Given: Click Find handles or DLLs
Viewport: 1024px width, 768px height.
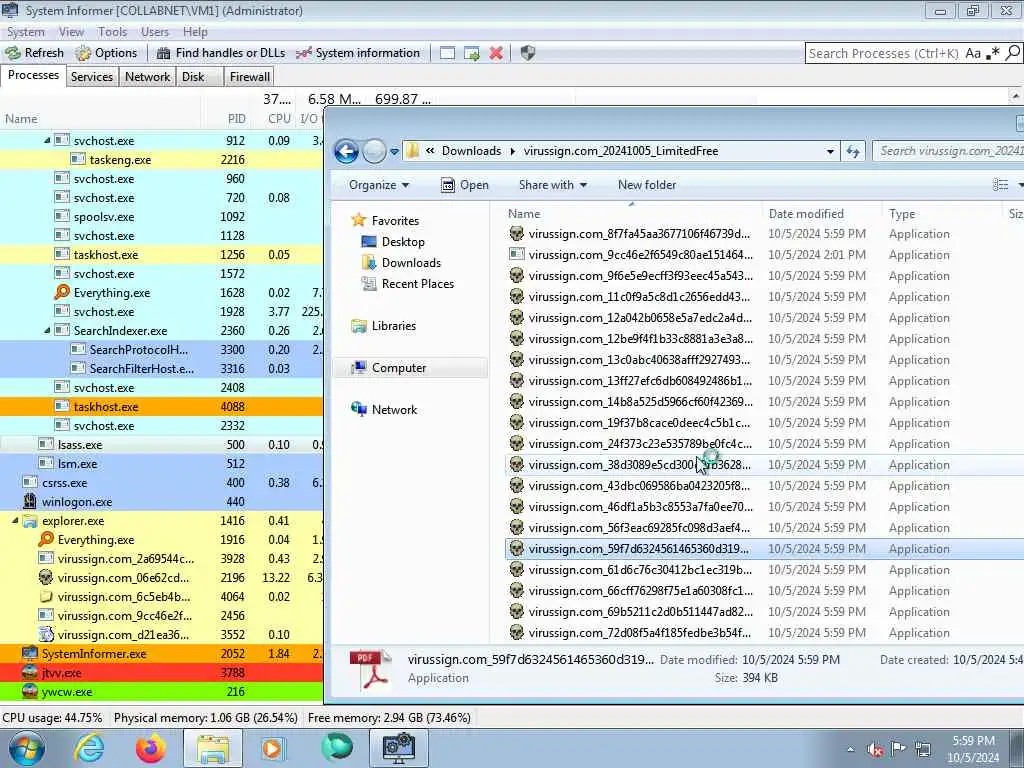Looking at the screenshot, I should [x=221, y=53].
